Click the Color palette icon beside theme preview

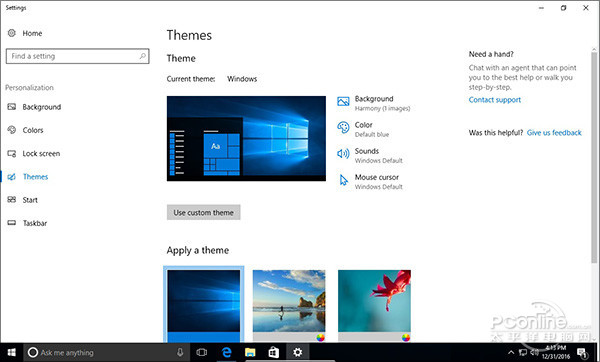(343, 127)
